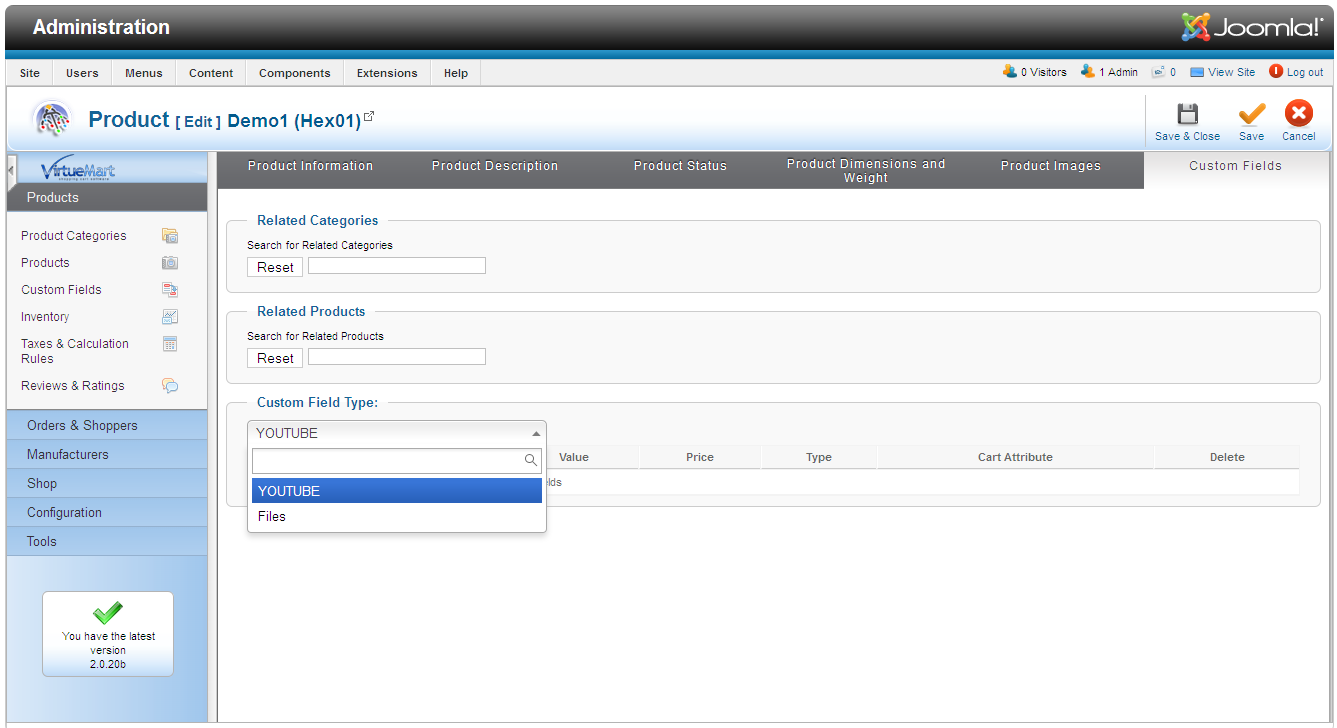Image resolution: width=1337 pixels, height=728 pixels.
Task: Click the red Cancel icon
Action: [1298, 114]
